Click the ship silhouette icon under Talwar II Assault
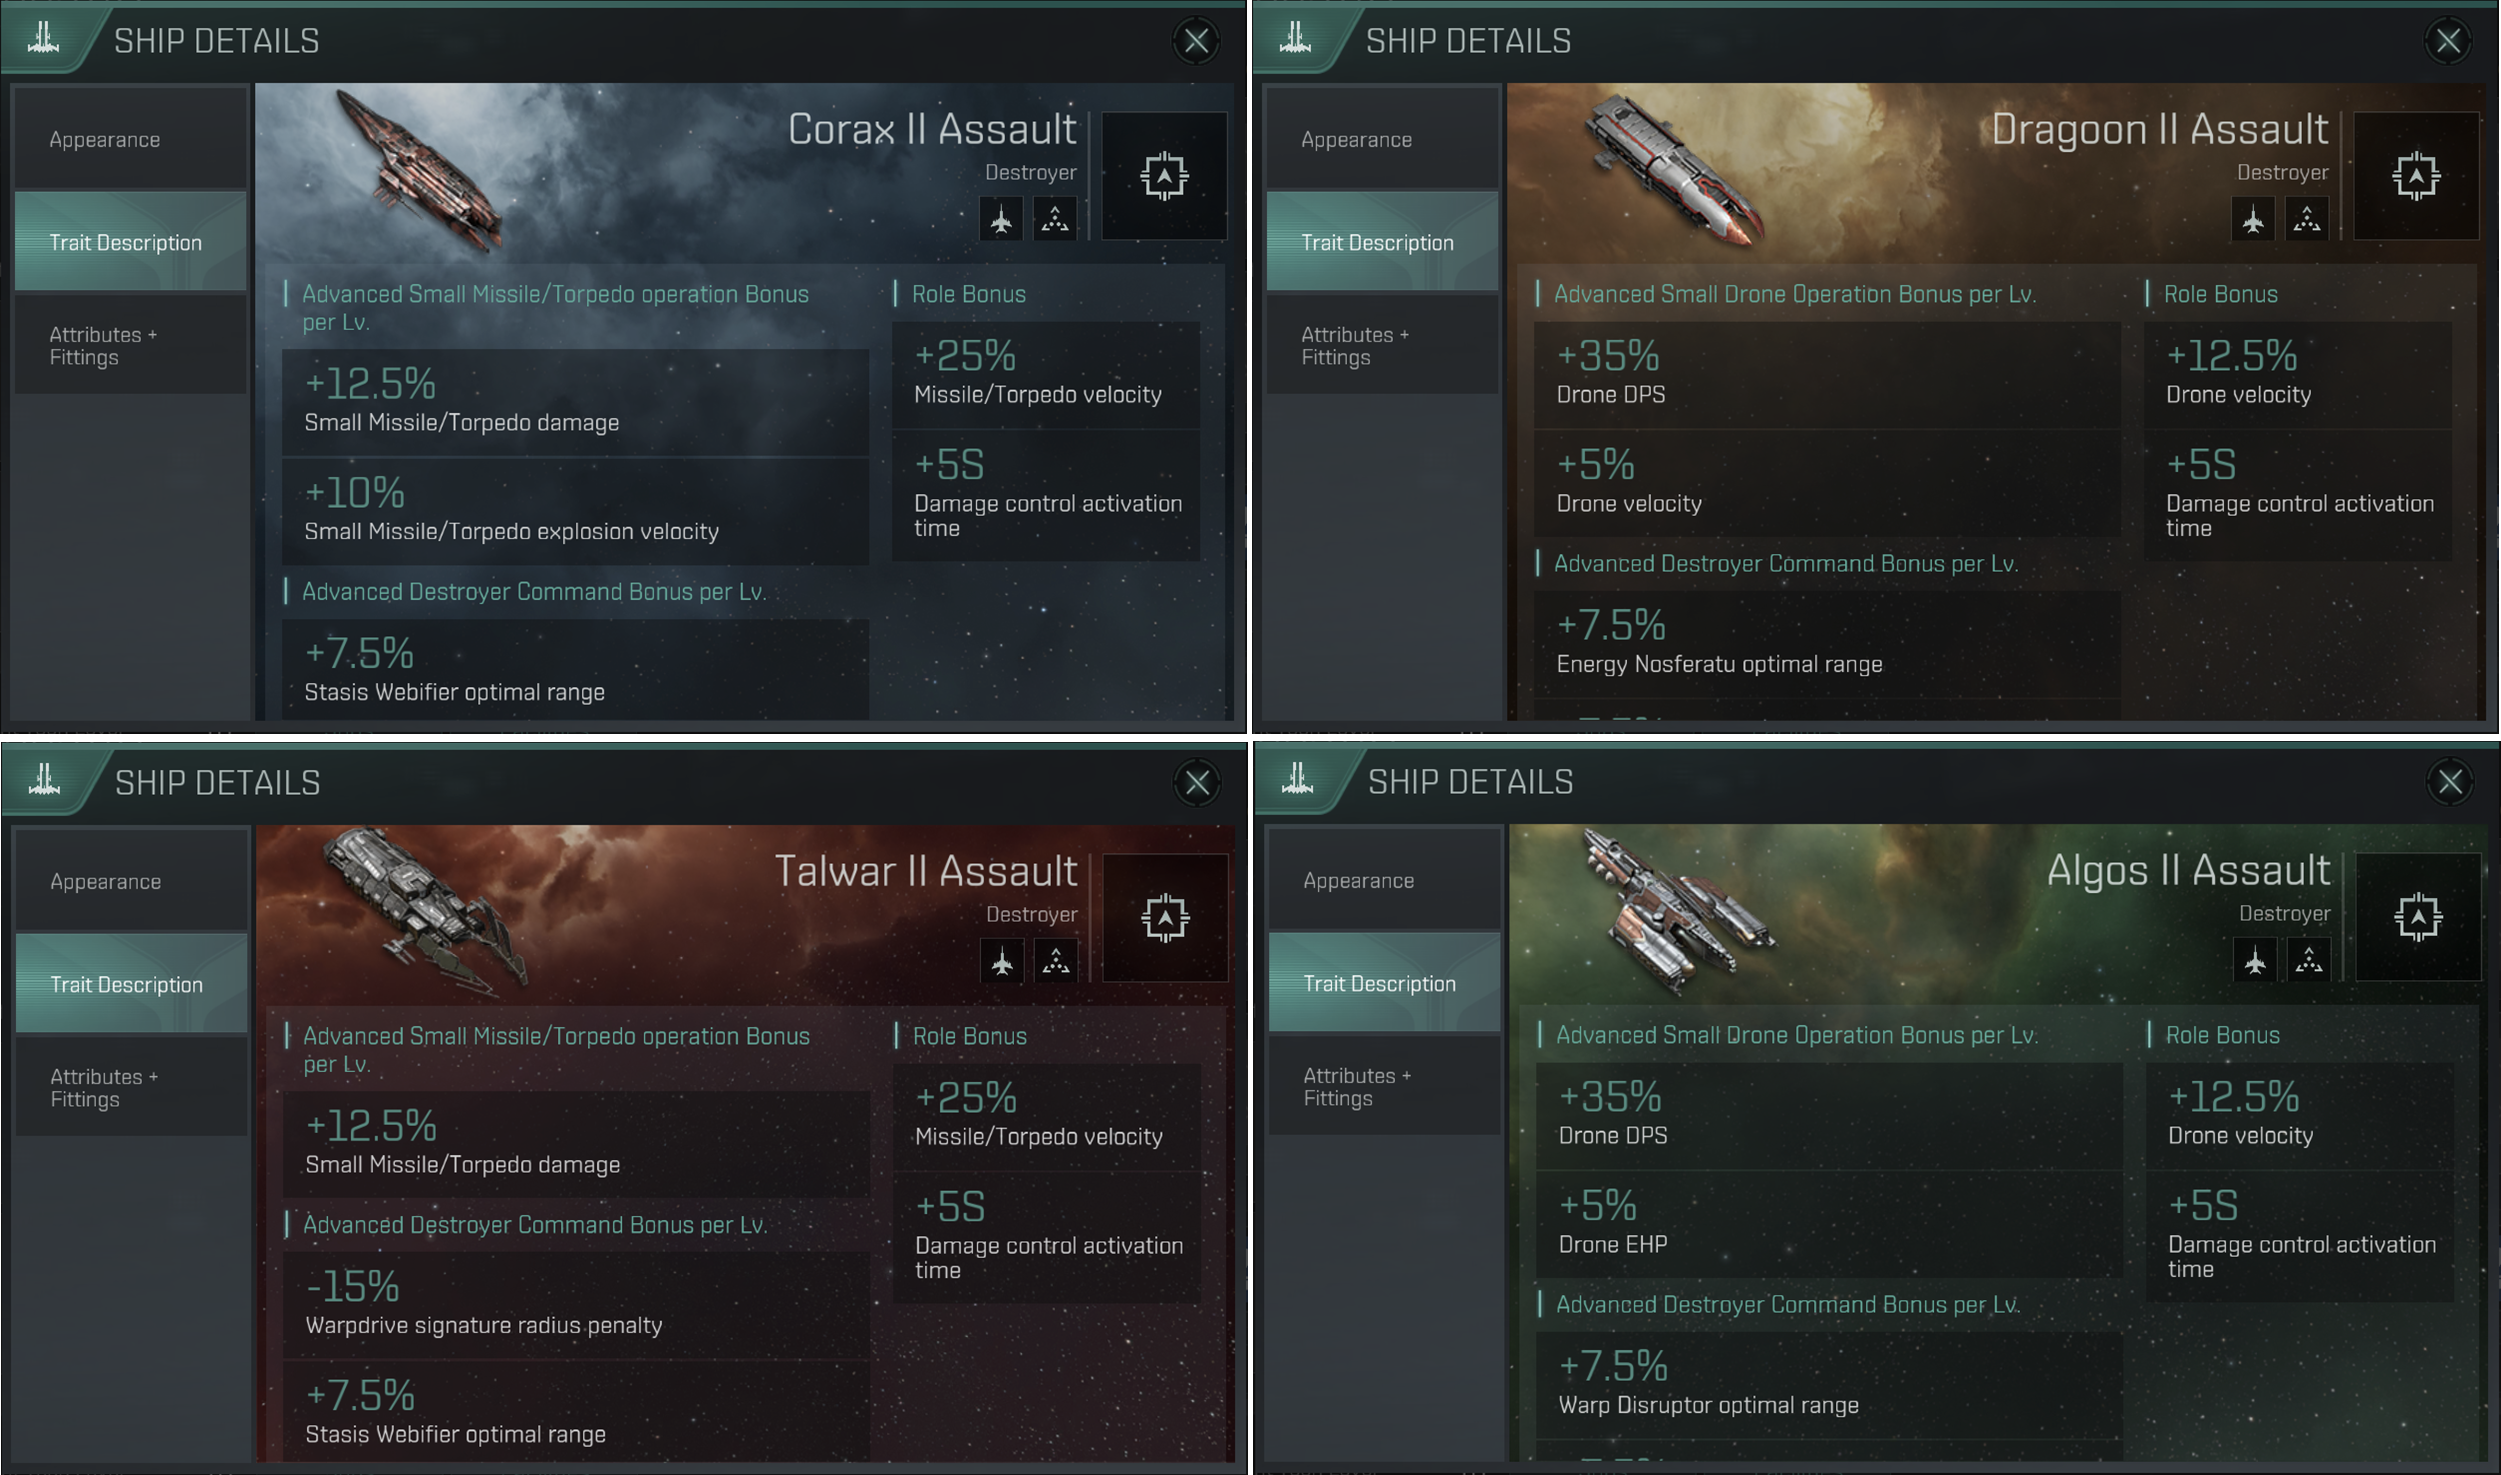The image size is (2501, 1475). (1002, 961)
